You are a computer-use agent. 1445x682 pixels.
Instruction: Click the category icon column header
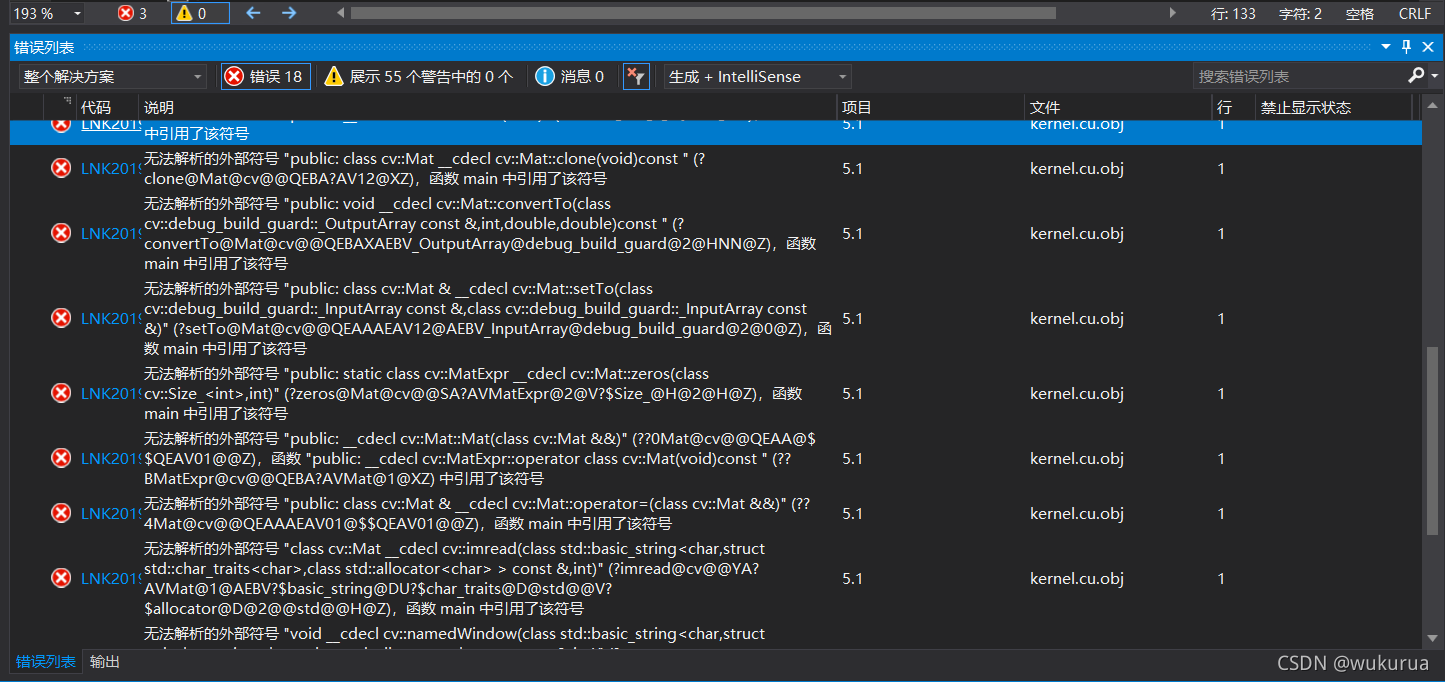[x=60, y=107]
